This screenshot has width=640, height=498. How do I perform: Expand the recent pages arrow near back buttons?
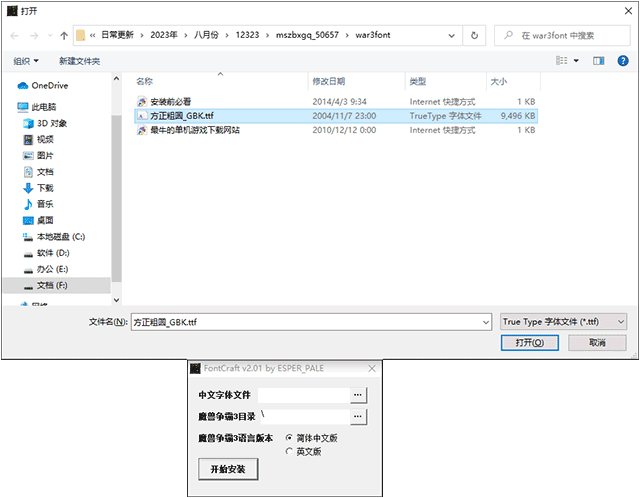pyautogui.click(x=50, y=36)
